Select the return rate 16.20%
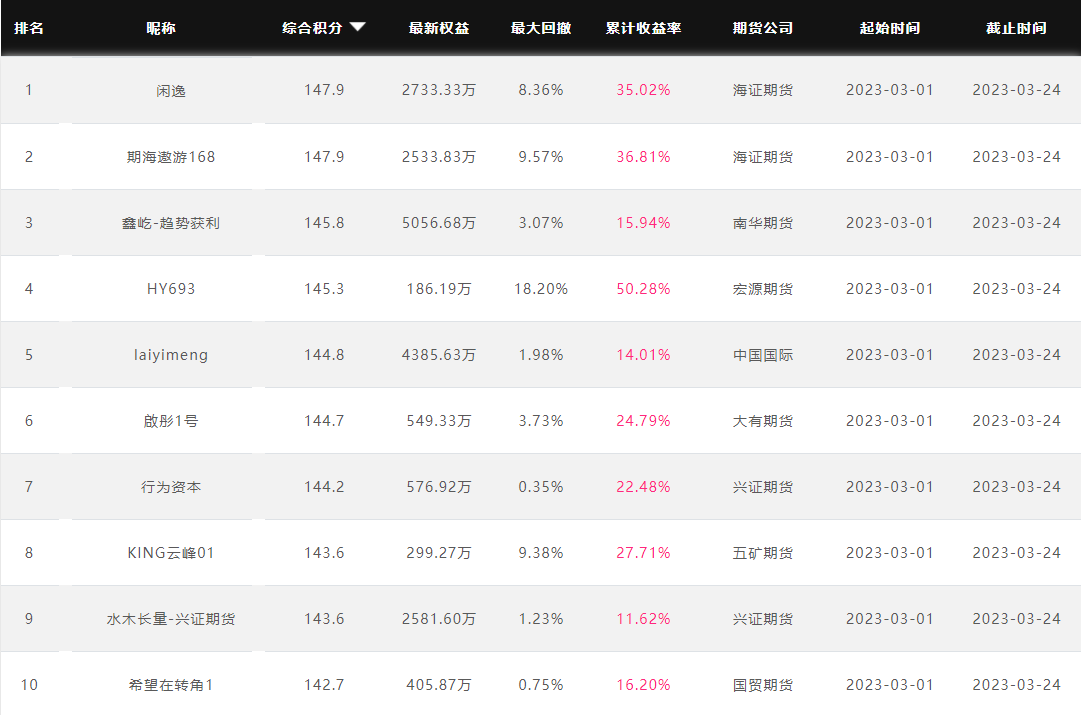Screen dimensions: 1081x715 [x=643, y=685]
